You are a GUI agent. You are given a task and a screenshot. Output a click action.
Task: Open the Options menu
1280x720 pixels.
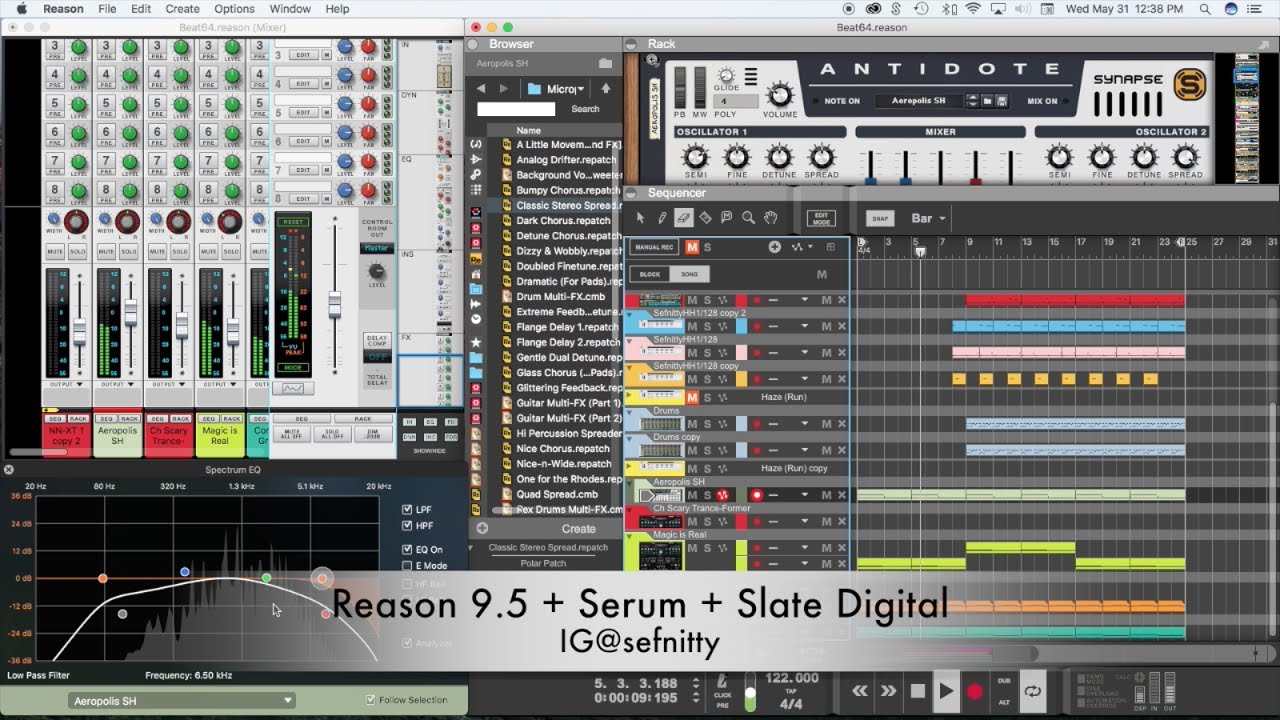point(234,9)
